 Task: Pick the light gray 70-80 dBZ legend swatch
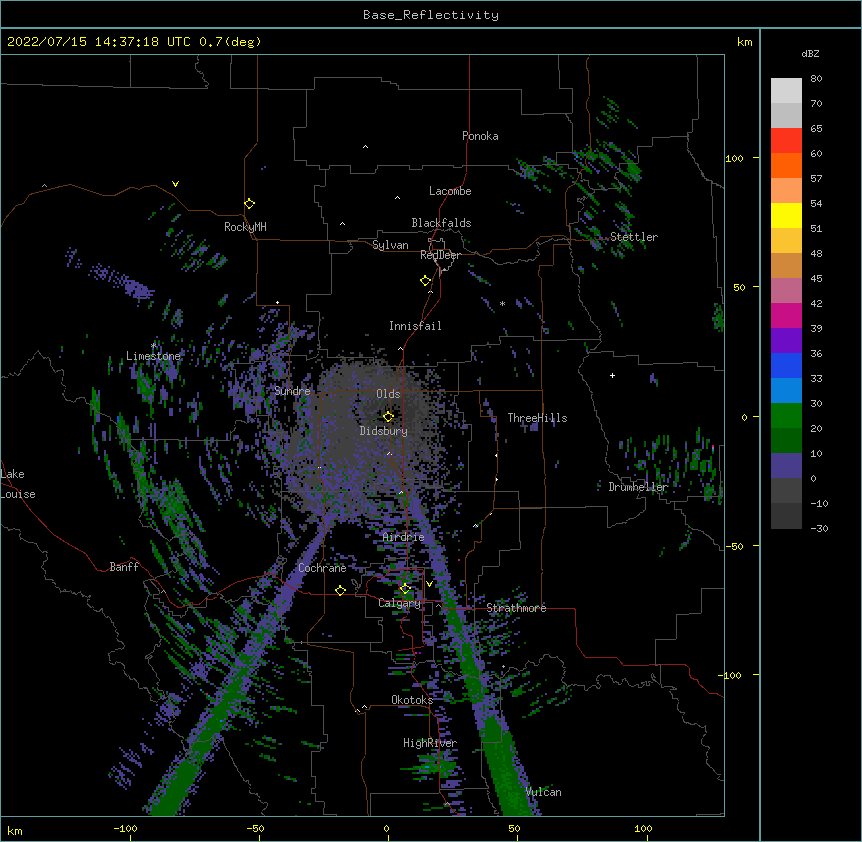click(x=786, y=91)
